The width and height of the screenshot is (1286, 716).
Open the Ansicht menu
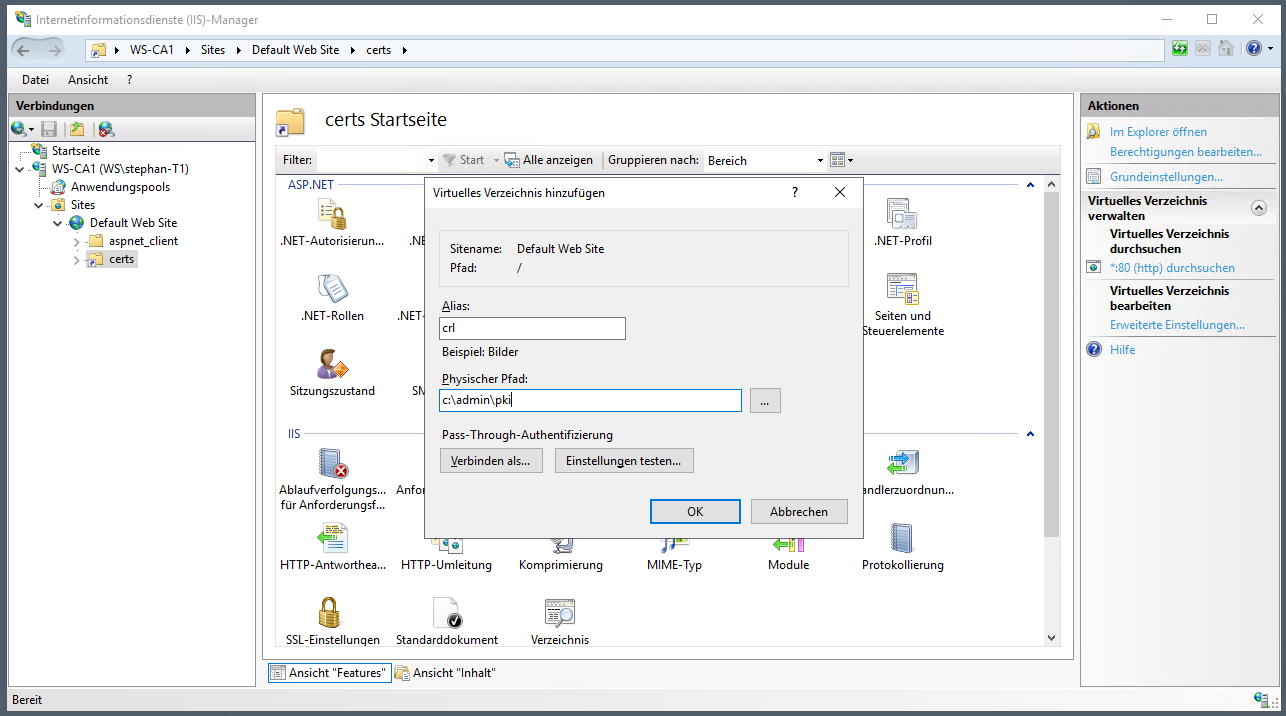[88, 80]
